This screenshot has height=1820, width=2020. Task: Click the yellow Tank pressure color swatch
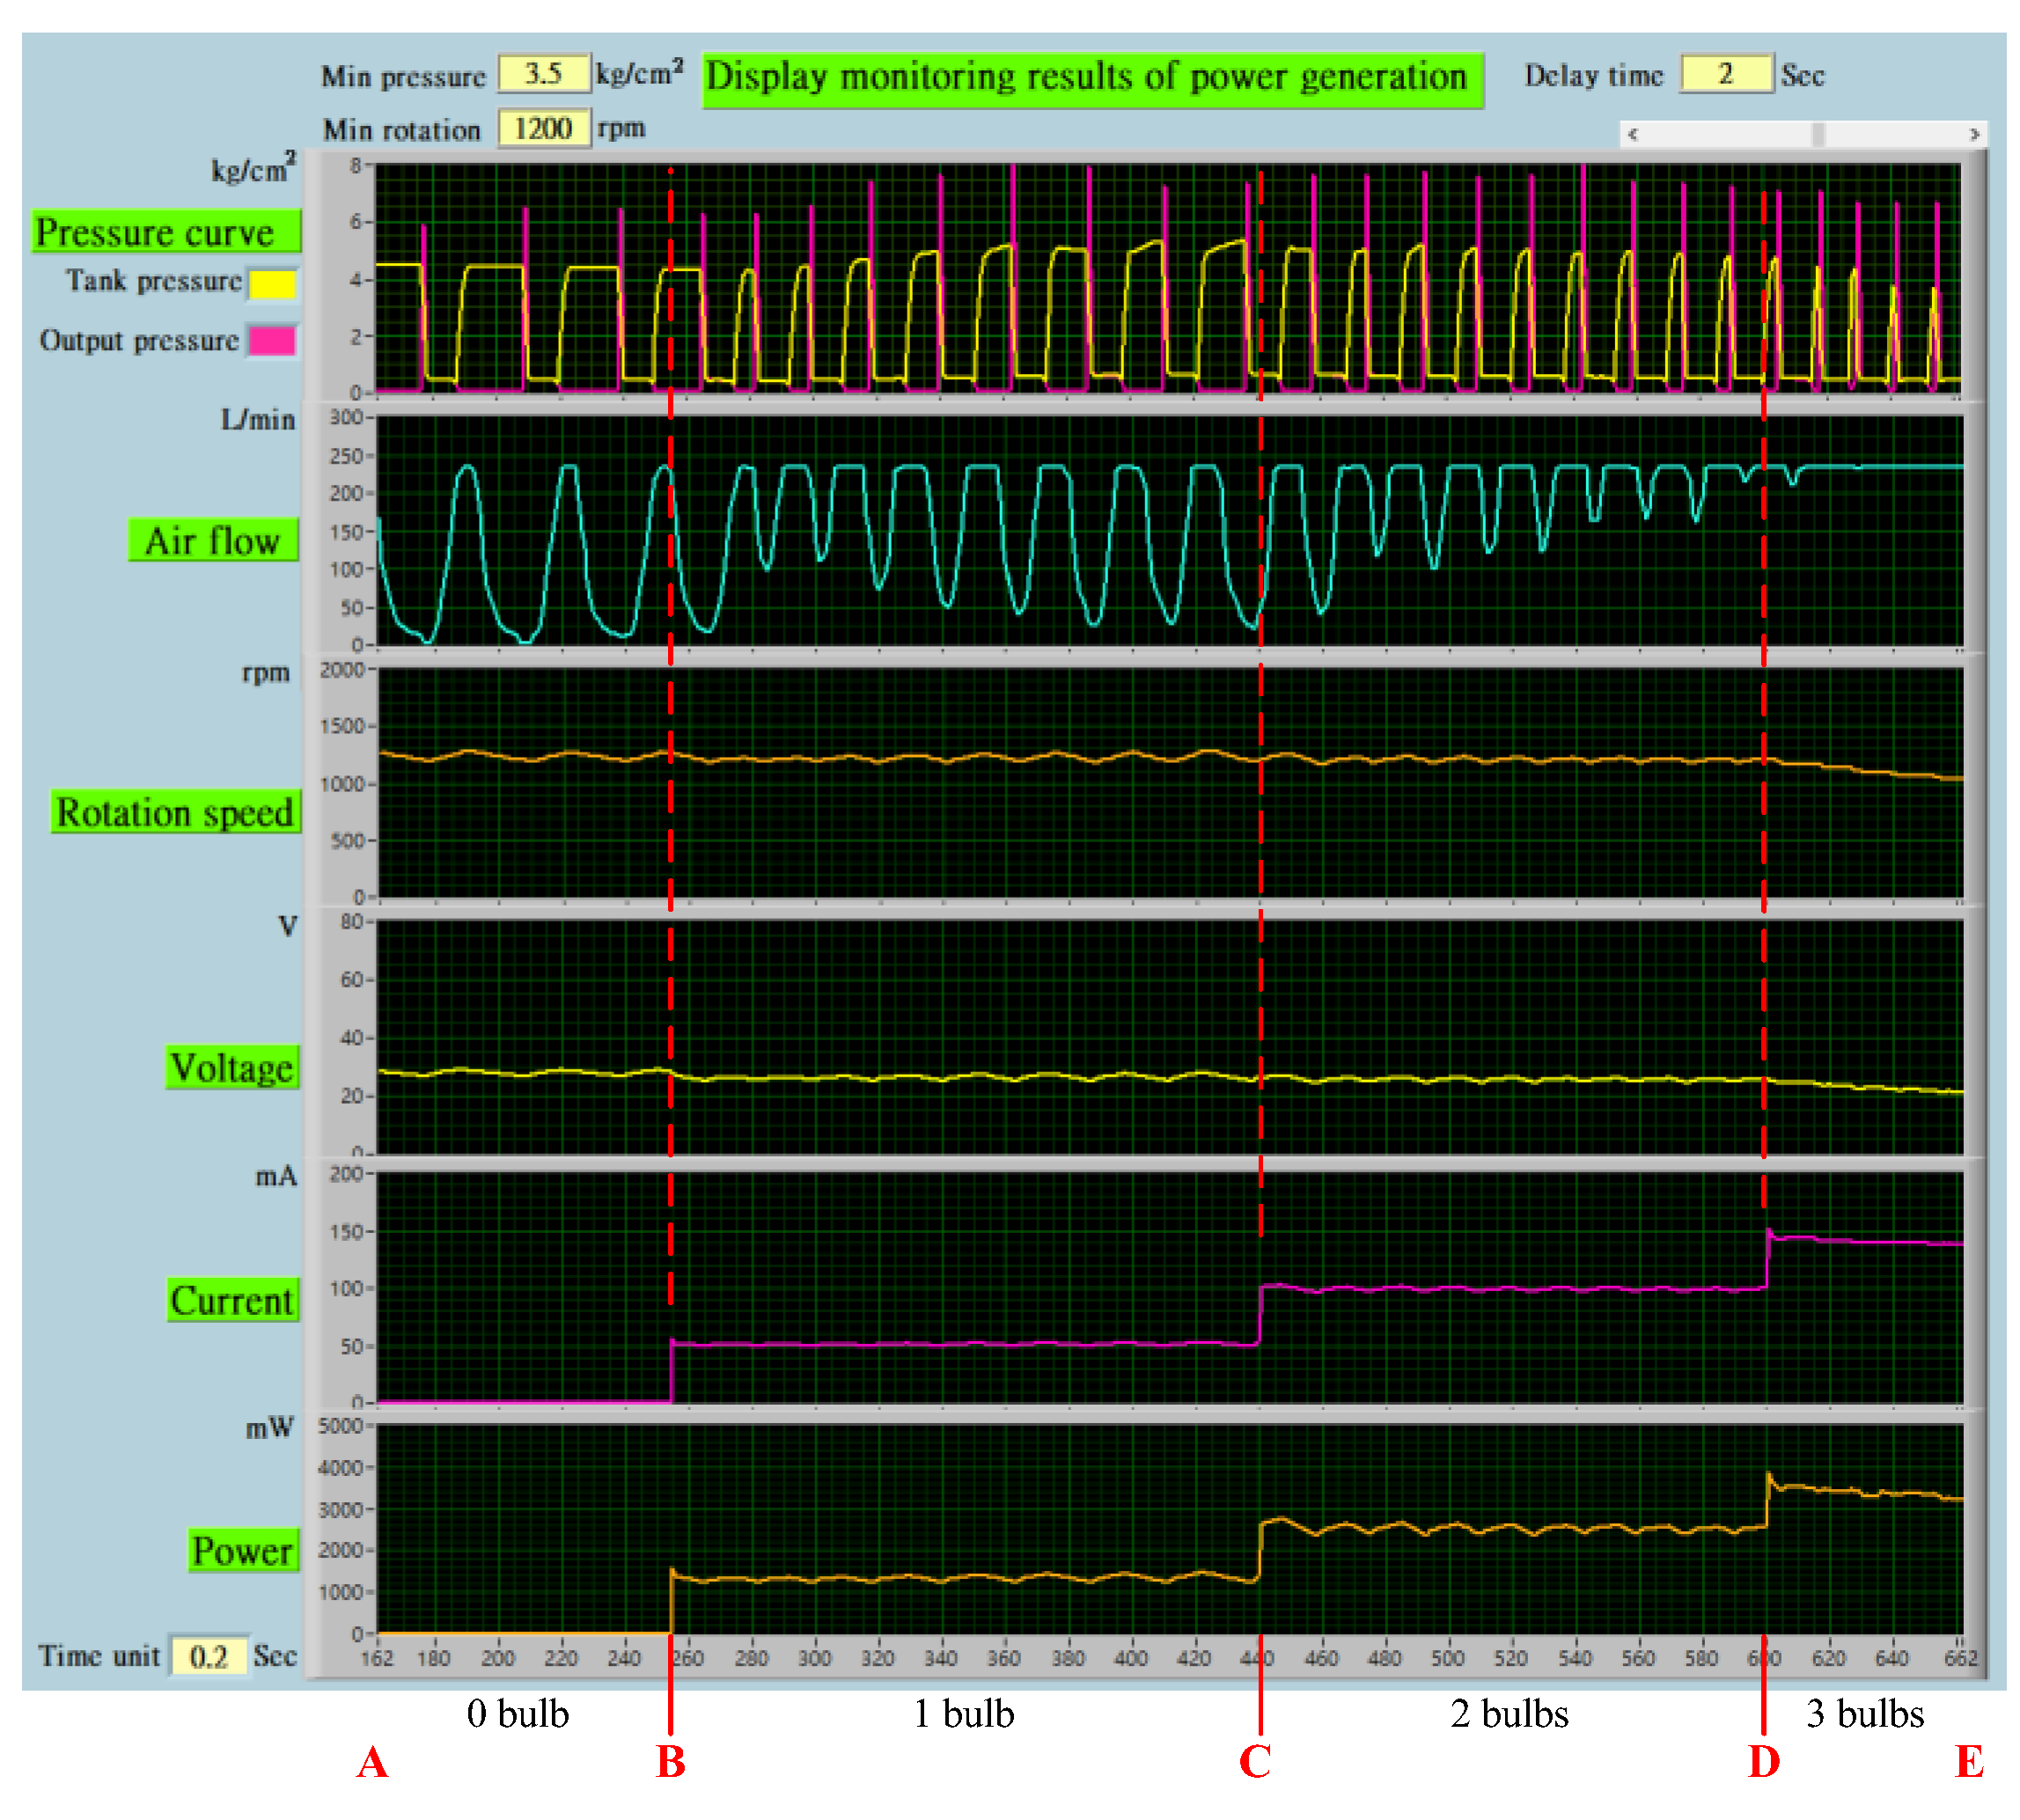click(273, 284)
